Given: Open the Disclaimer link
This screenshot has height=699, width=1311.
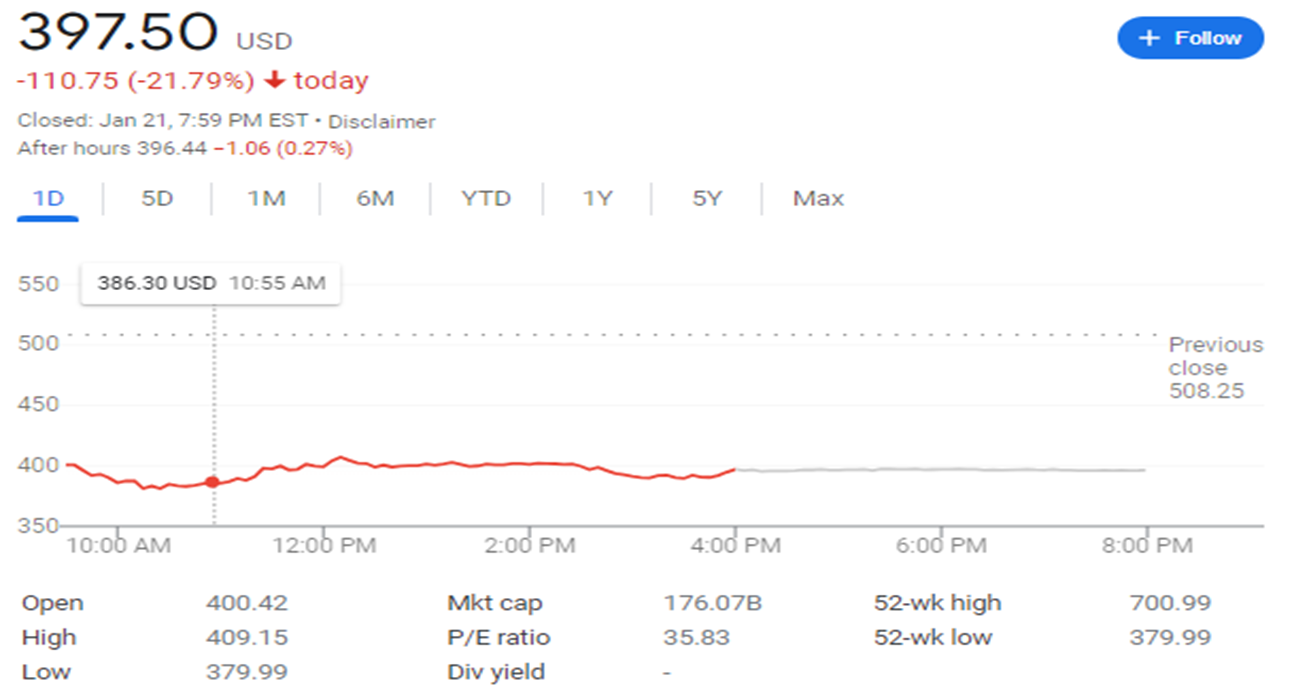Looking at the screenshot, I should tap(382, 122).
